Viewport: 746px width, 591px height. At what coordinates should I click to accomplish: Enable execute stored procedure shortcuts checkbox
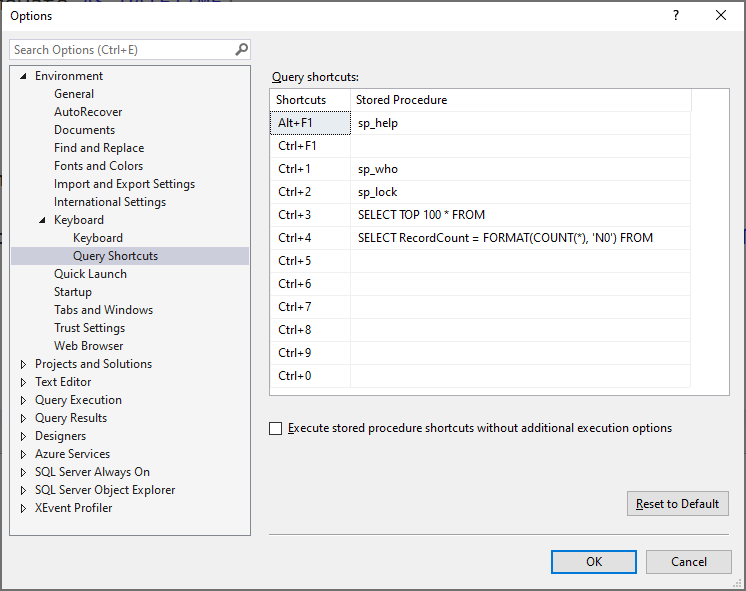(275, 428)
